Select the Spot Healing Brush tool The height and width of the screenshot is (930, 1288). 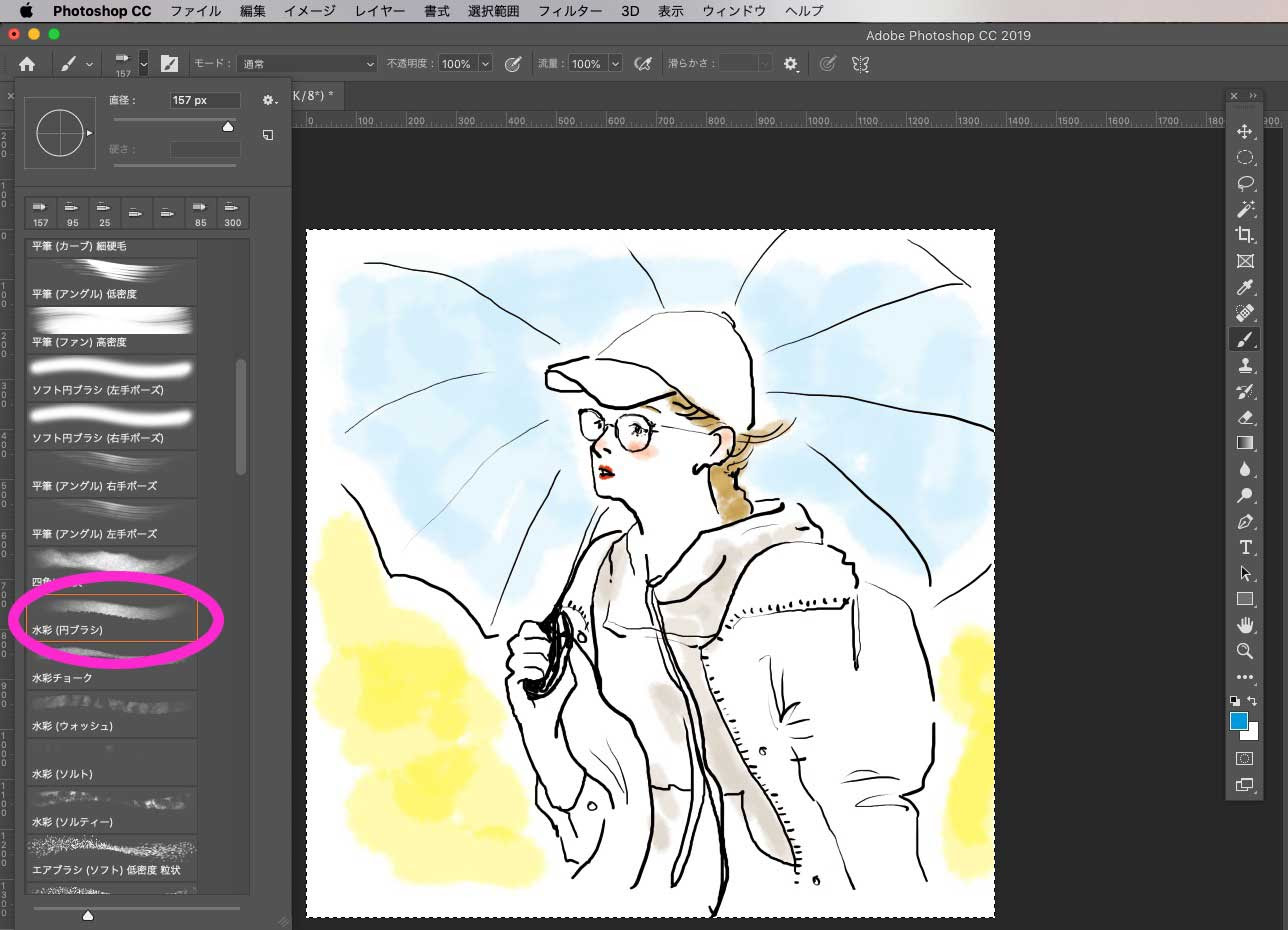coord(1245,314)
